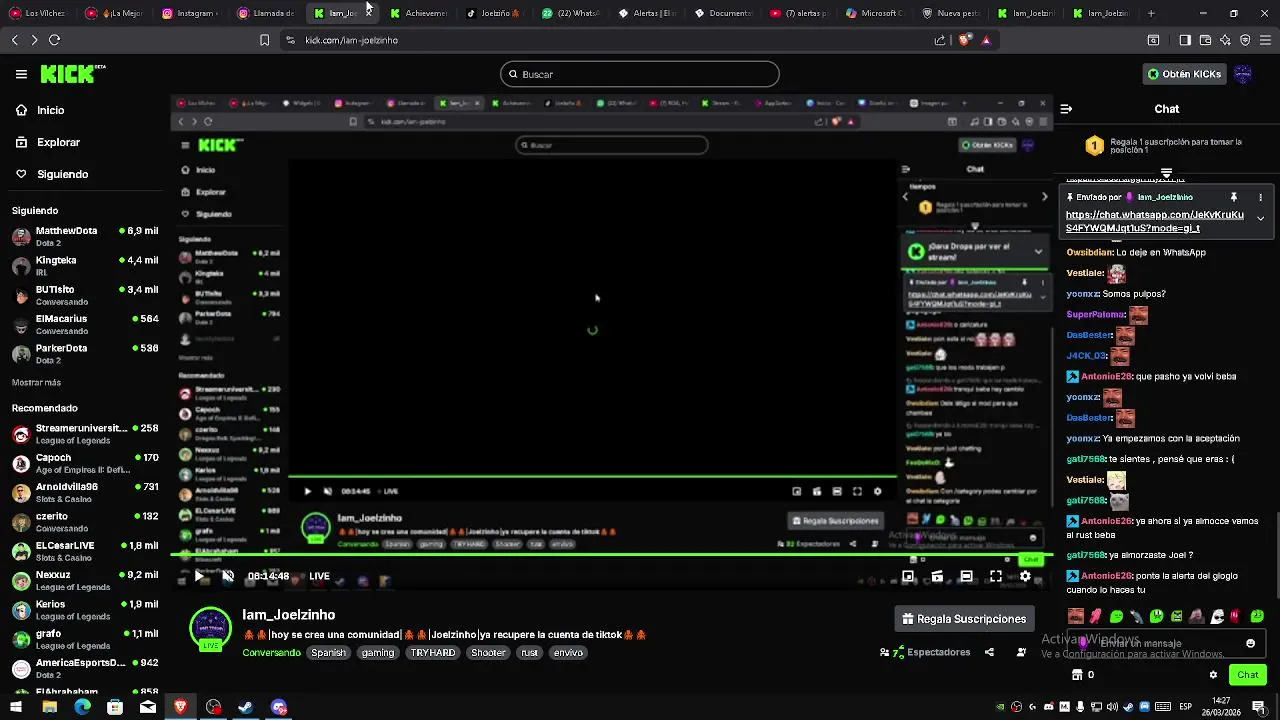Open Kingteka channel in sidebar
The image size is (1280, 720).
(85, 265)
